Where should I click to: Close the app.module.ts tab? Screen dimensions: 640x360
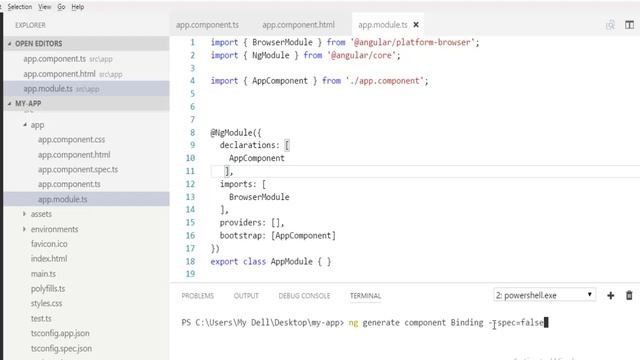coord(416,25)
